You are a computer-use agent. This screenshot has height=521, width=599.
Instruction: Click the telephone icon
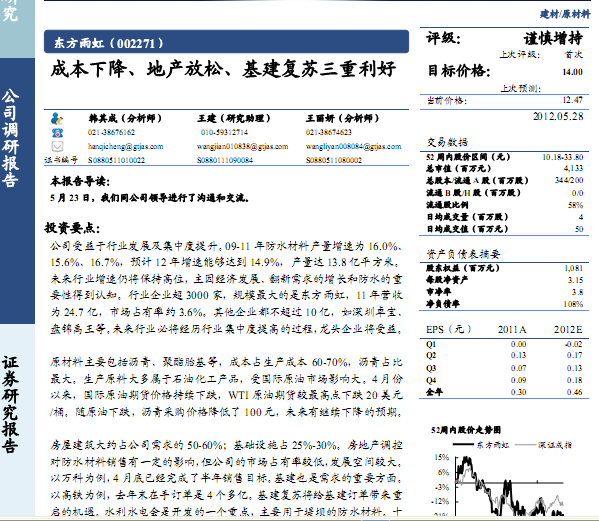57,133
